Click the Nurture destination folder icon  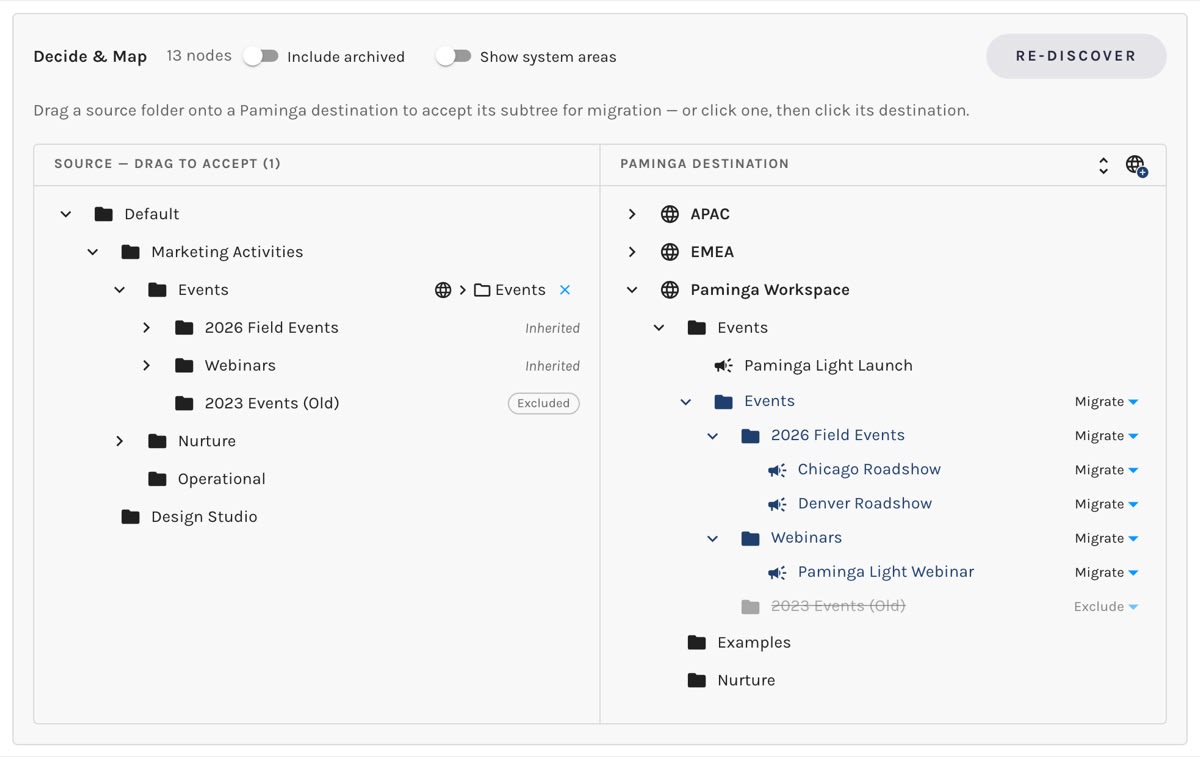point(697,680)
